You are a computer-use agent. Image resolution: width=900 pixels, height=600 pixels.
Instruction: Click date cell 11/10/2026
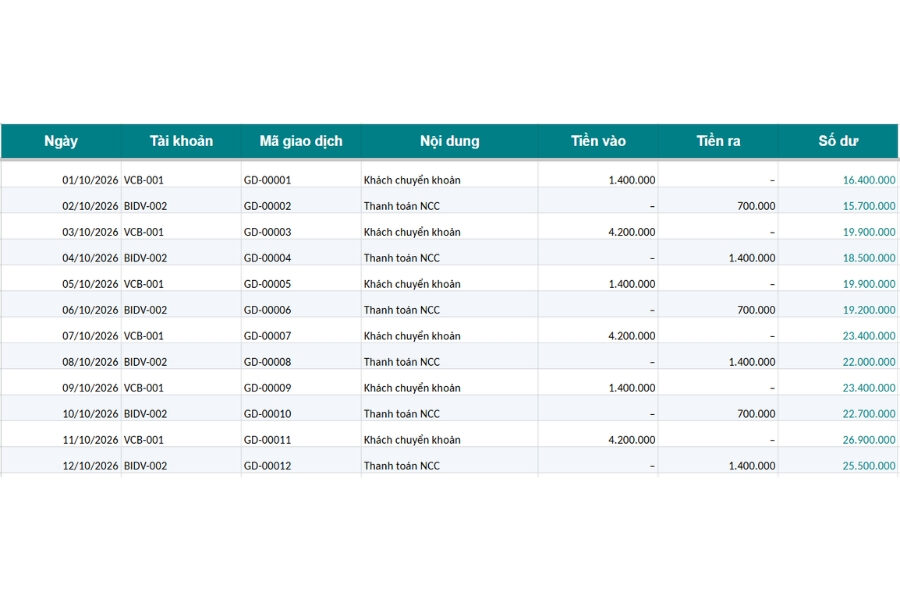[x=90, y=439]
